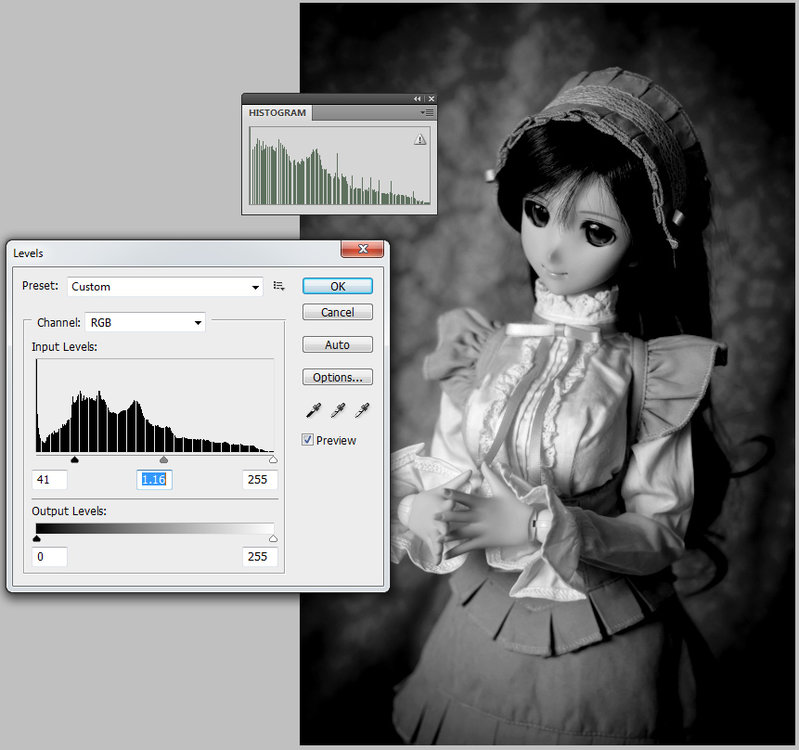The image size is (799, 750).
Task: Open the Histogram panel flyout menu
Action: point(426,113)
